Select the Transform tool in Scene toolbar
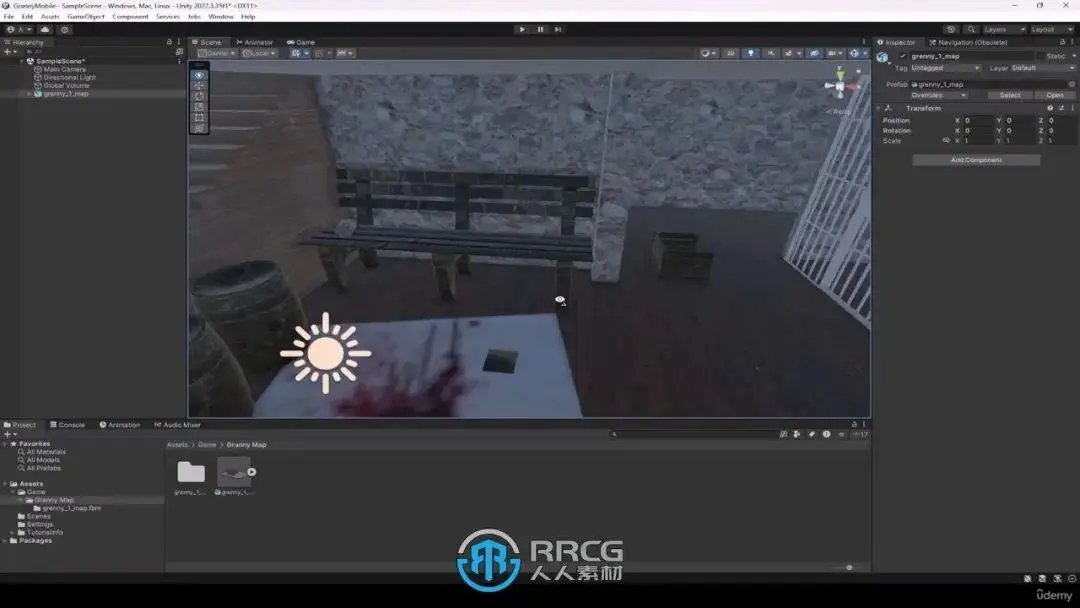Image resolution: width=1080 pixels, height=608 pixels. coord(199,128)
